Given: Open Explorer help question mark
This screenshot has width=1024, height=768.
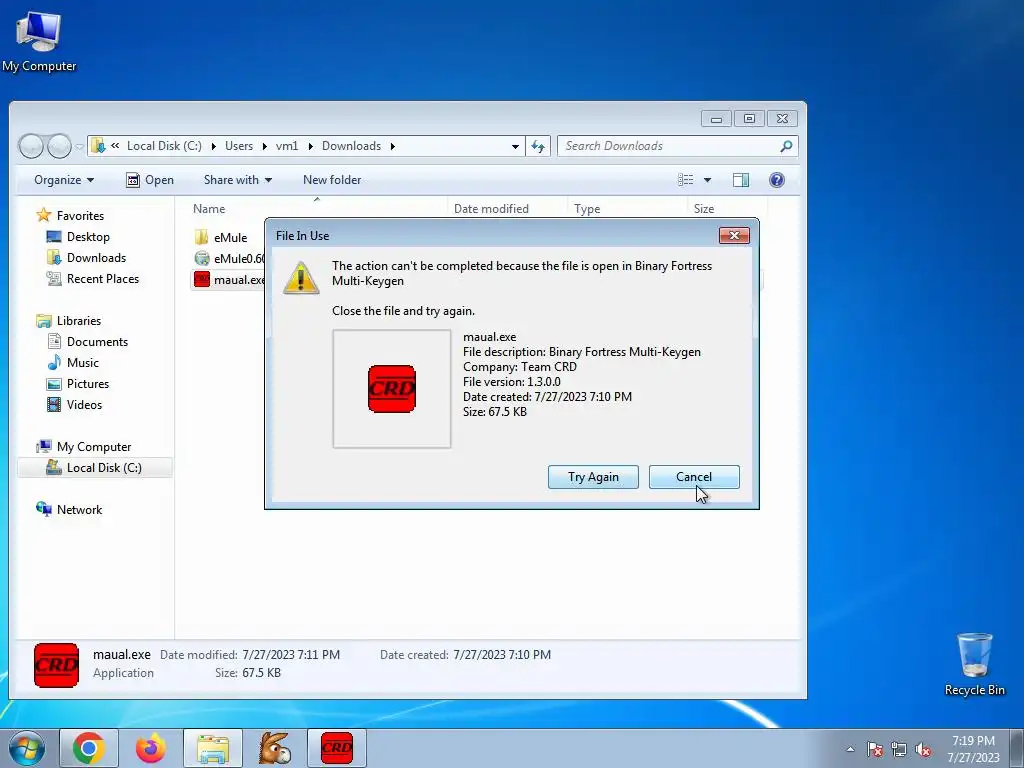Looking at the screenshot, I should (x=776, y=180).
